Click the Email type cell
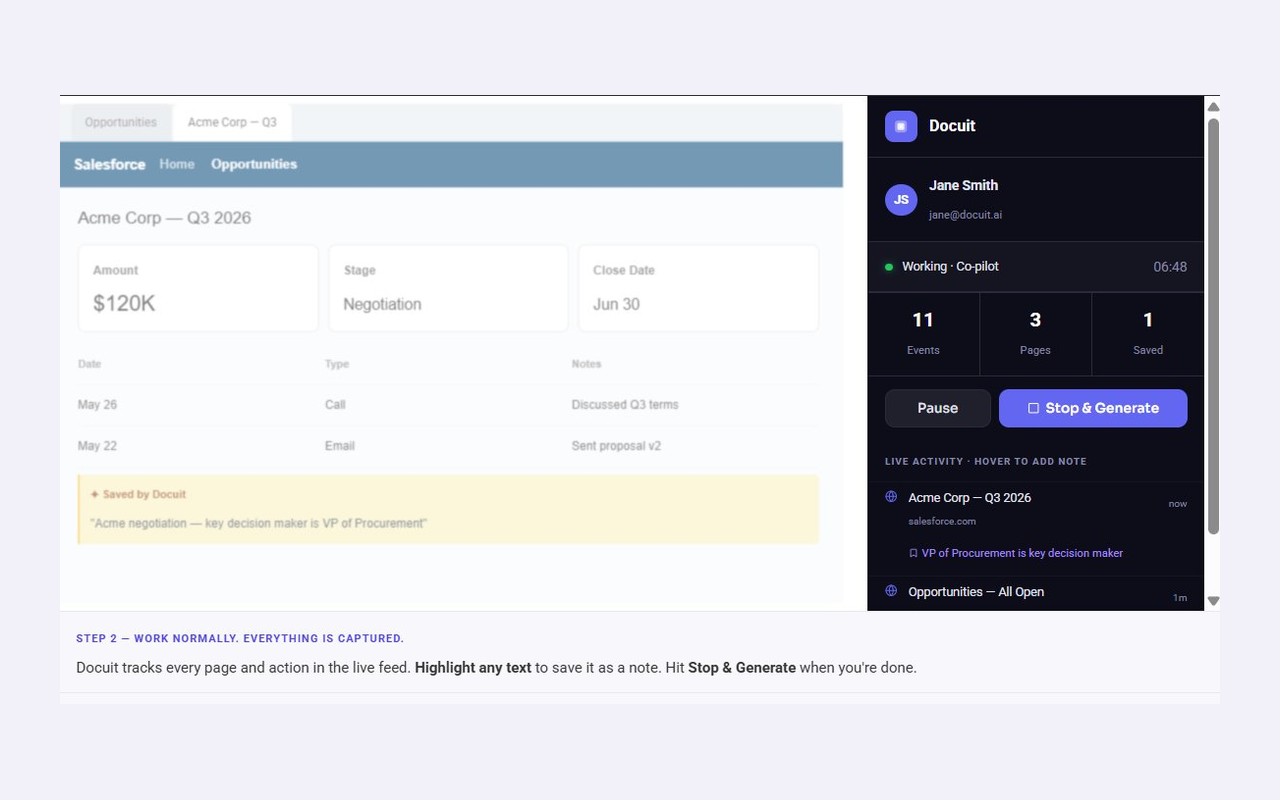This screenshot has width=1280, height=800. click(340, 446)
